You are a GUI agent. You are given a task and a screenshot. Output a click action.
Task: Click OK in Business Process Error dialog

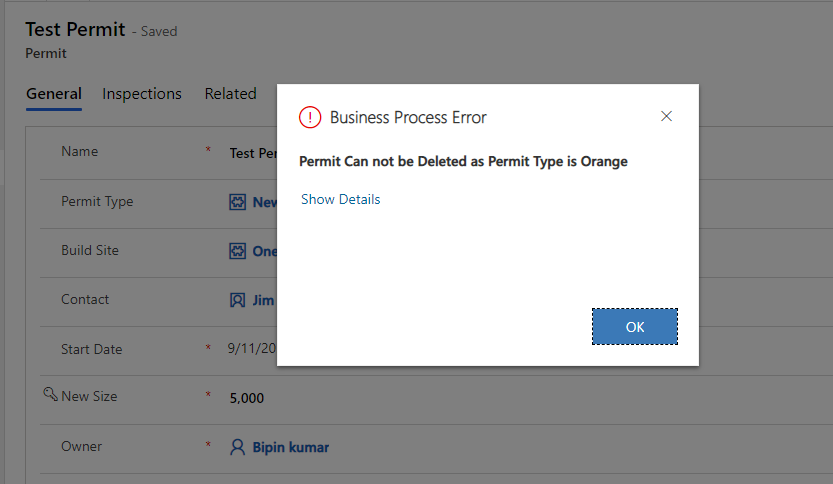coord(635,327)
